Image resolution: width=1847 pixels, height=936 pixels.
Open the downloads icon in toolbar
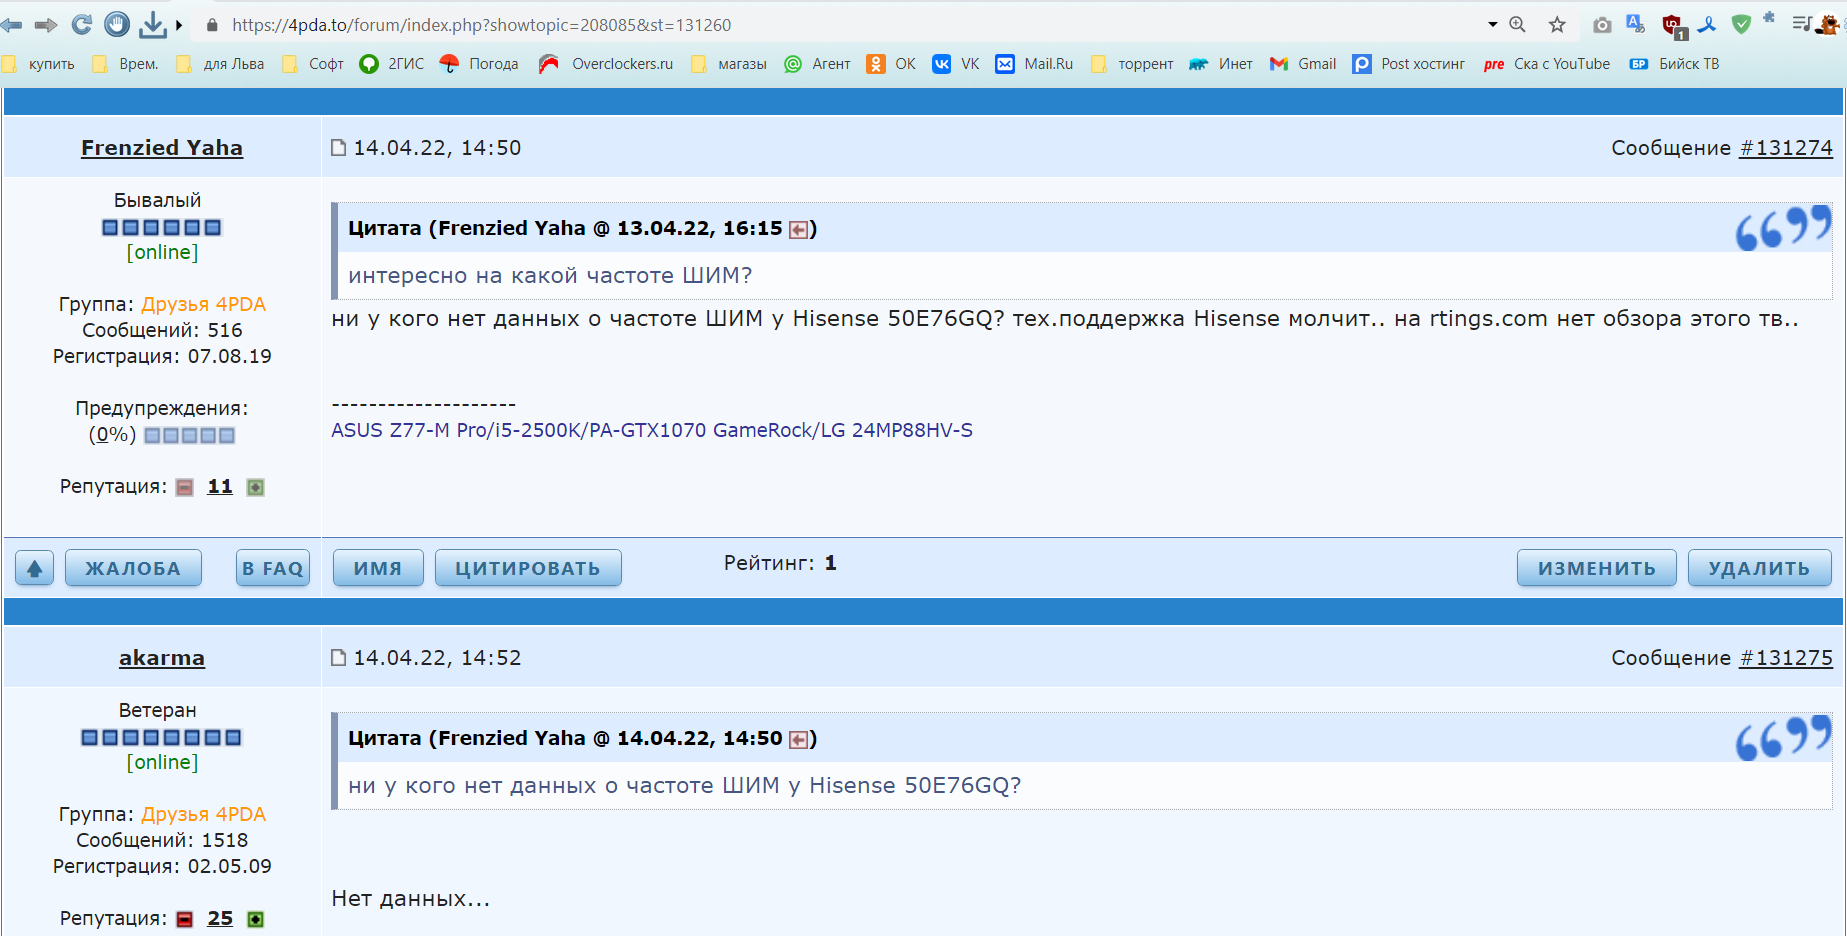click(152, 25)
